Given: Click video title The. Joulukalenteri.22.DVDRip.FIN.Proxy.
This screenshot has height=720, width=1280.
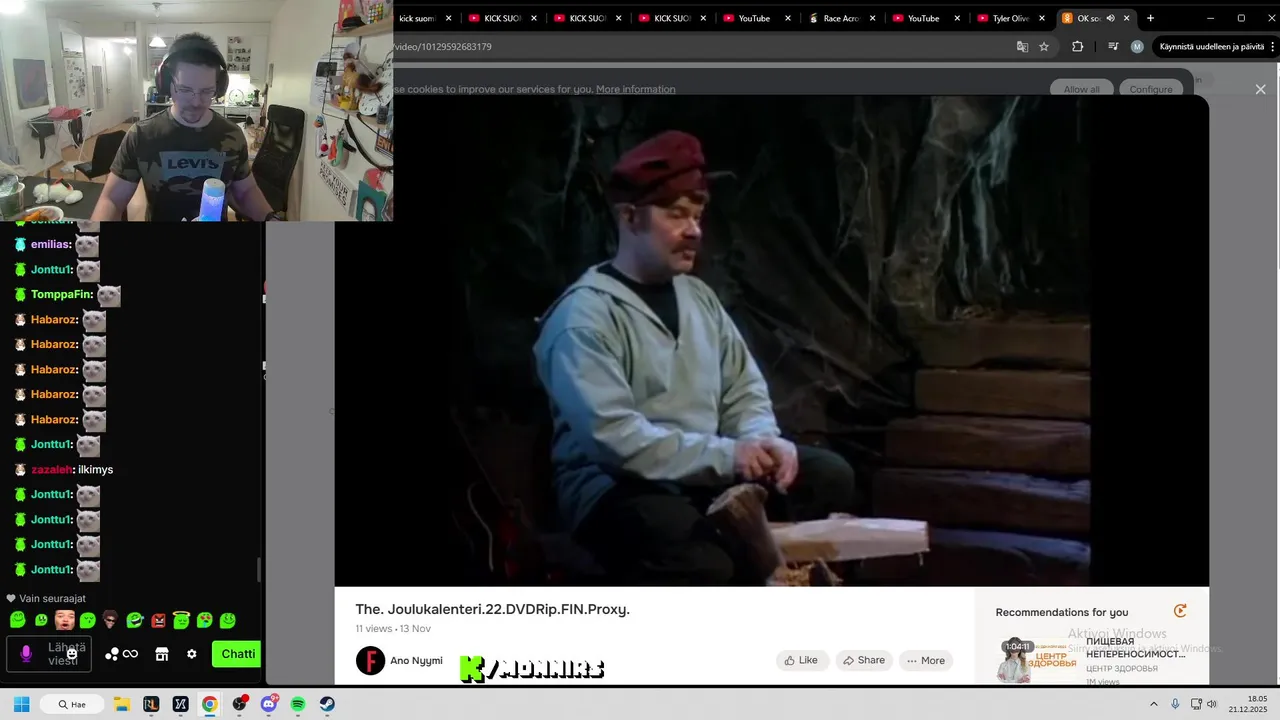Looking at the screenshot, I should pos(492,609).
